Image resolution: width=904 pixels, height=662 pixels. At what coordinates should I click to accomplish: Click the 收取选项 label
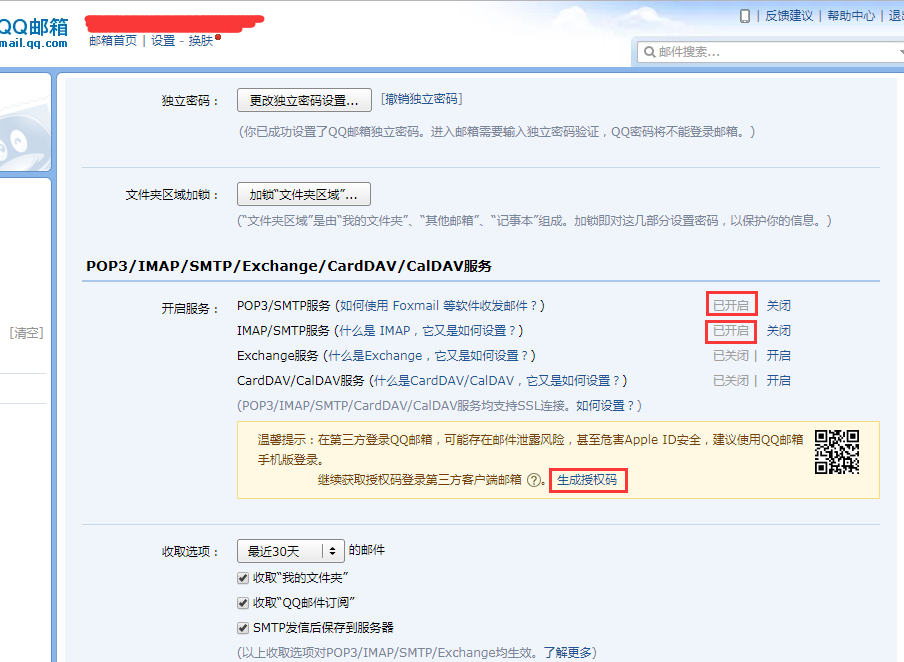tap(190, 552)
